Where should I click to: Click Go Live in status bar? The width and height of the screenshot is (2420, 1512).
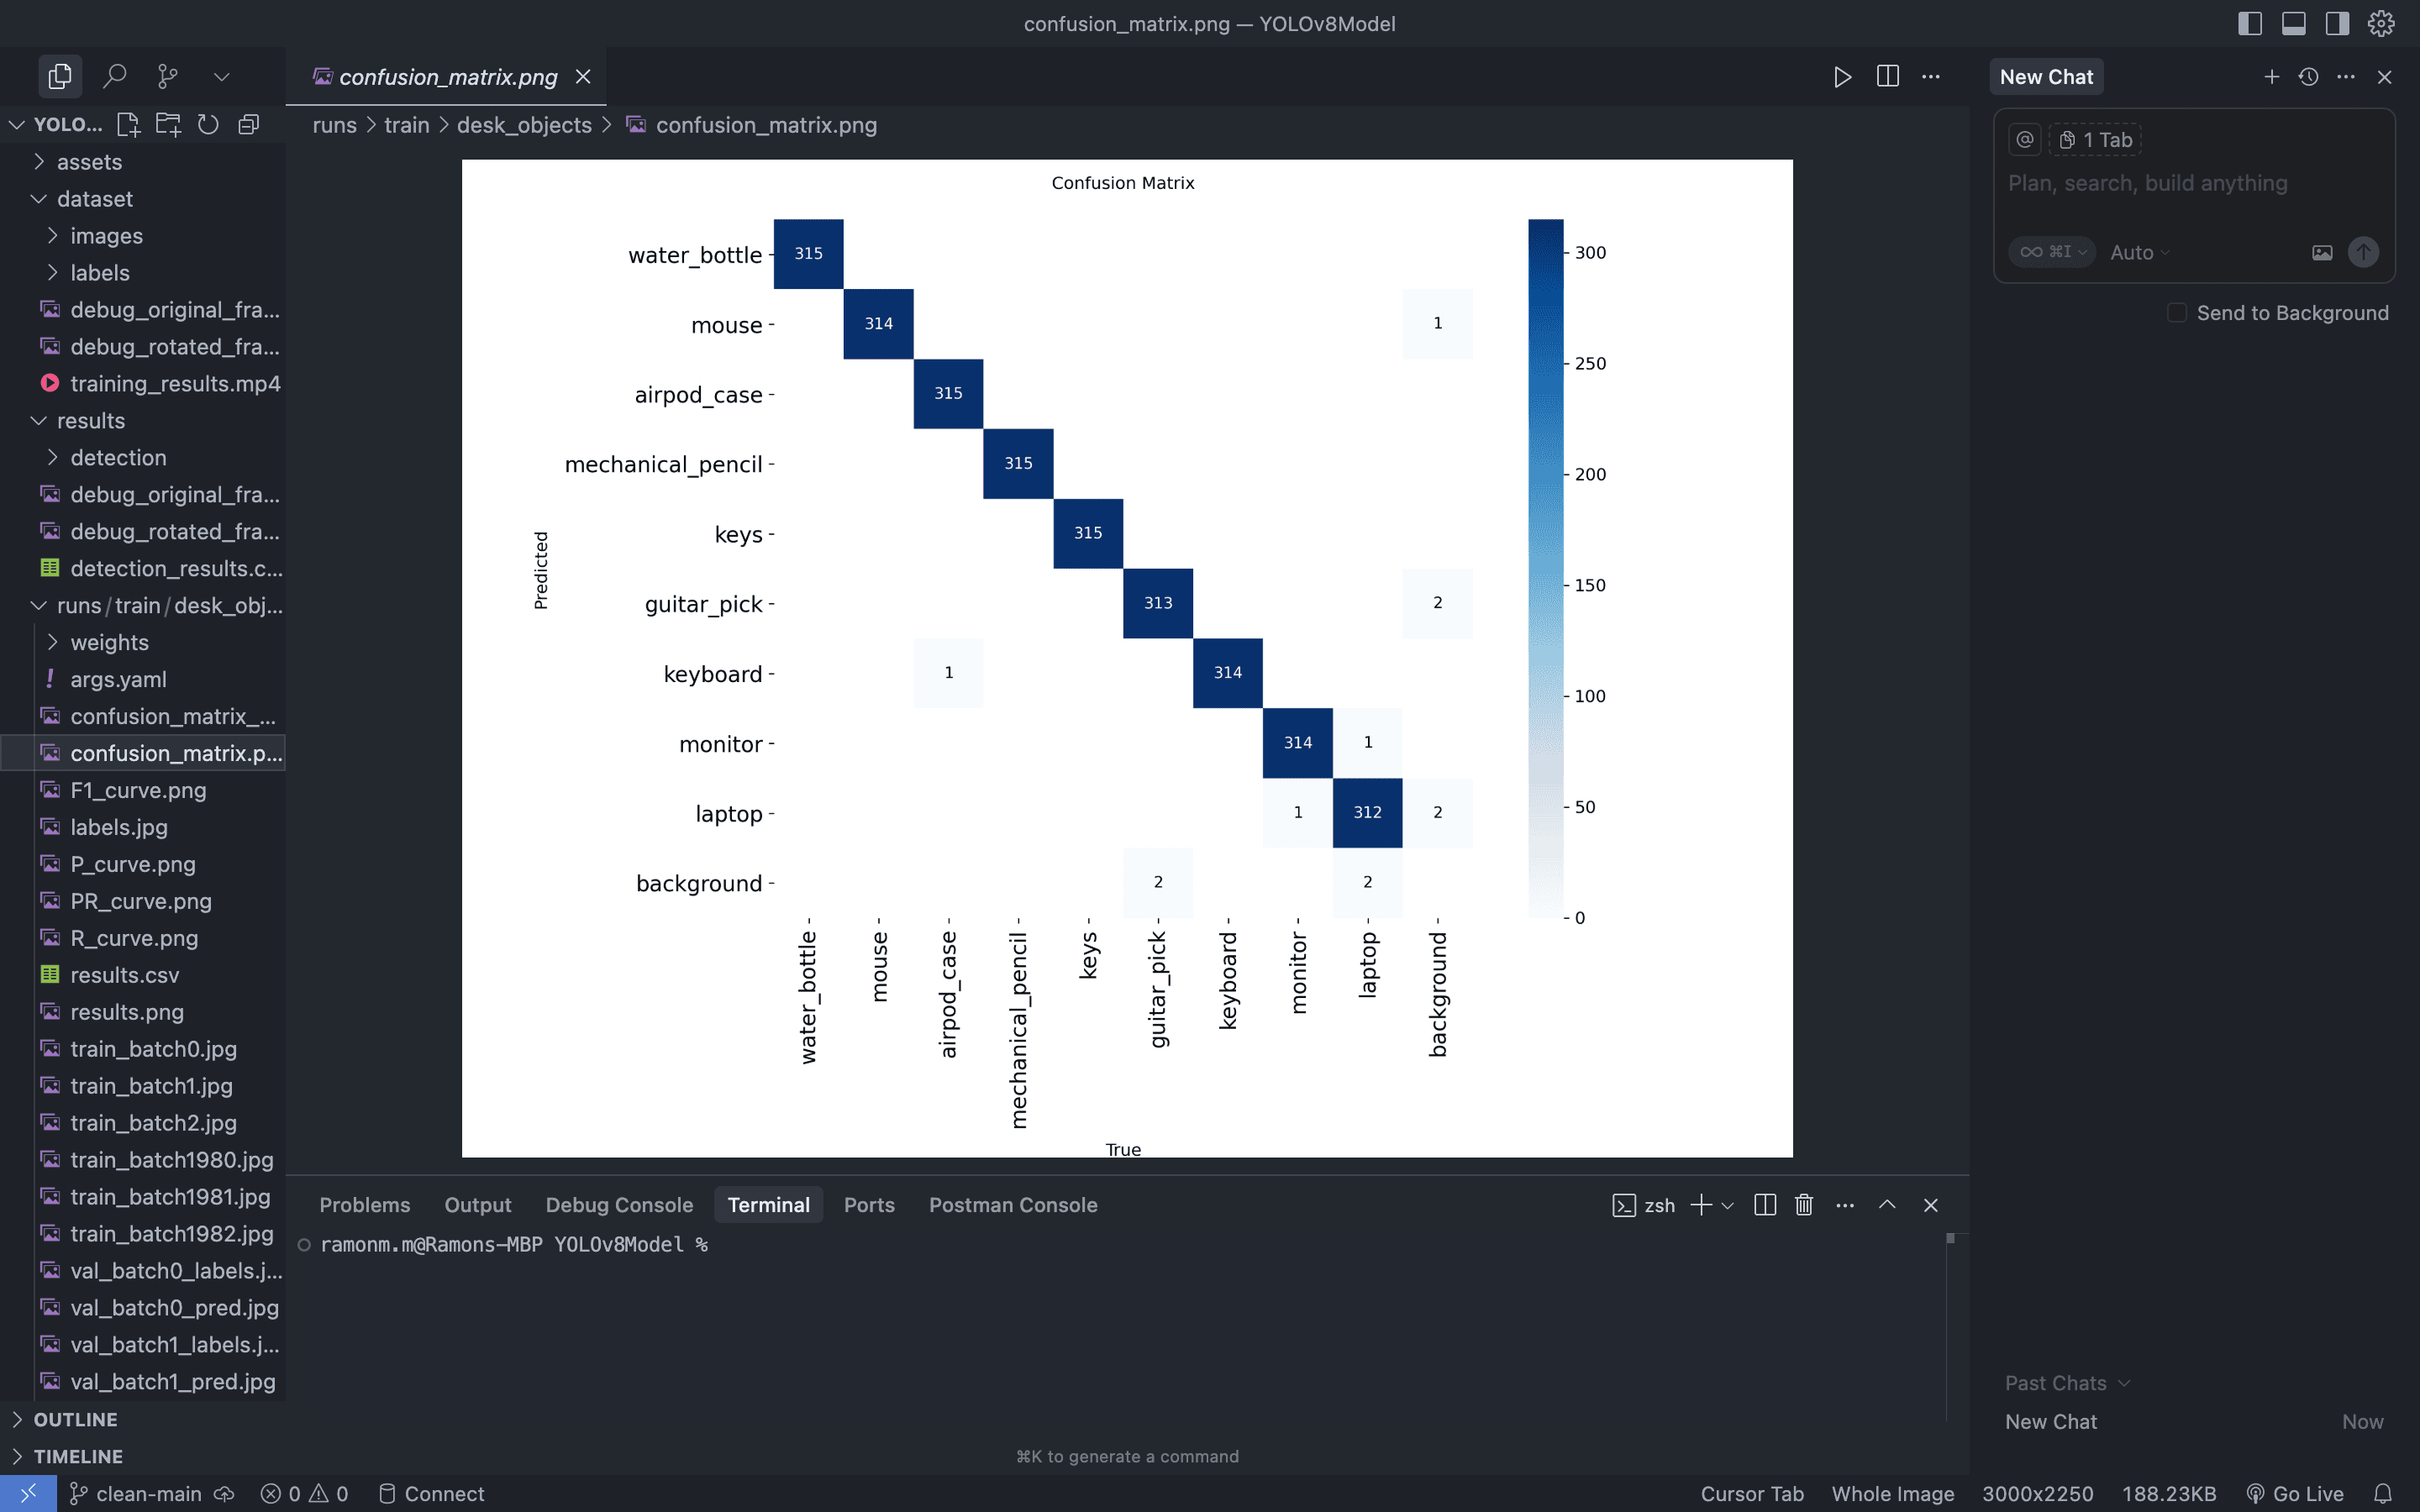pyautogui.click(x=2296, y=1493)
